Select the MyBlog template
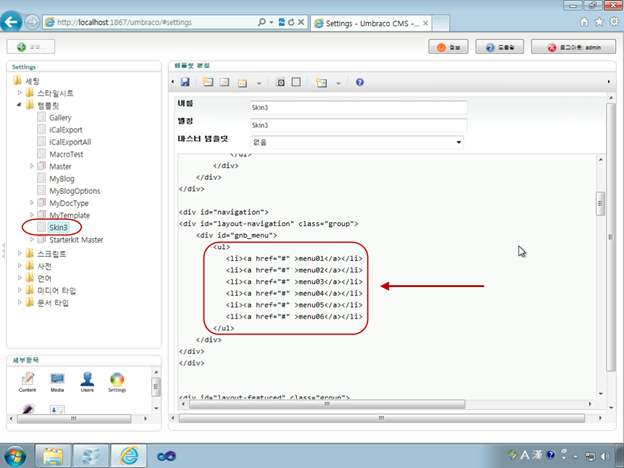 (62, 179)
